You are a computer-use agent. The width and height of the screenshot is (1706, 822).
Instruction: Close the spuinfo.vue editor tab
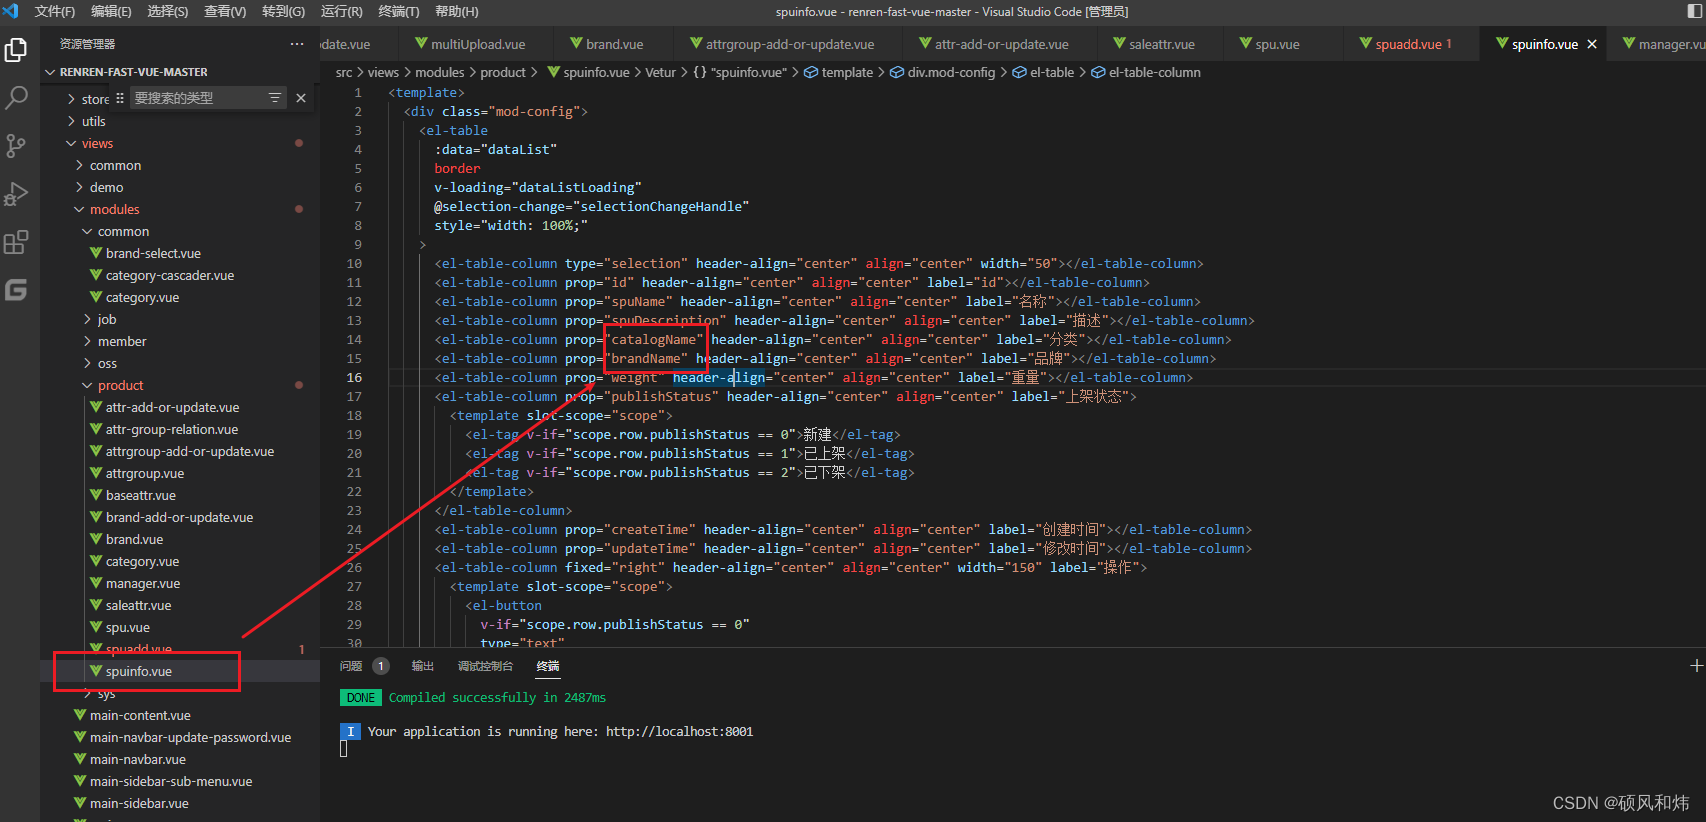1592,44
